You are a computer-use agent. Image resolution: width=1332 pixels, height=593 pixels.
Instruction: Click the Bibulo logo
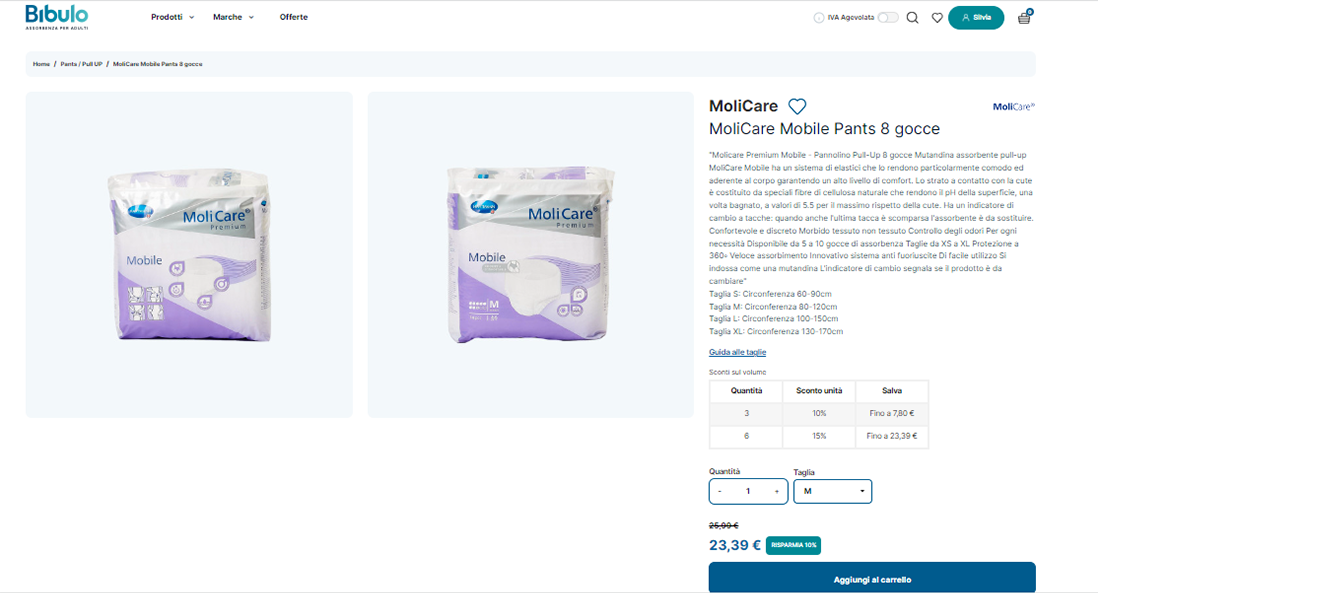pyautogui.click(x=57, y=17)
